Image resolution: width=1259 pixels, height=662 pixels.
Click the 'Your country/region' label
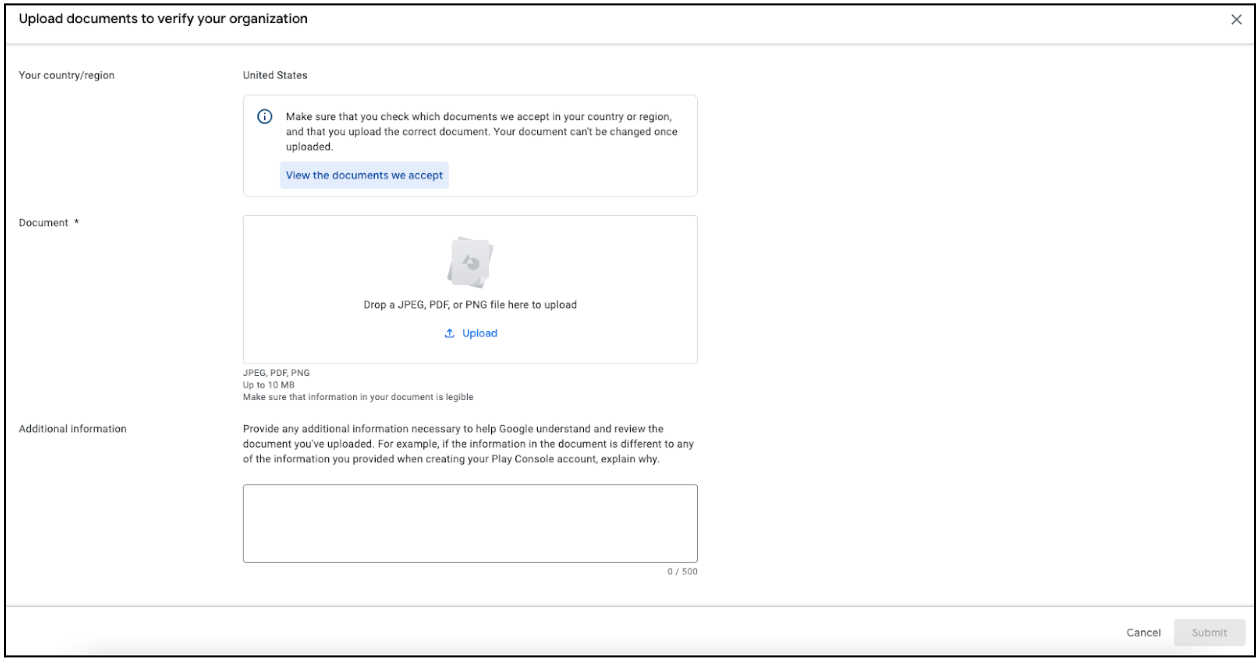tap(67, 75)
